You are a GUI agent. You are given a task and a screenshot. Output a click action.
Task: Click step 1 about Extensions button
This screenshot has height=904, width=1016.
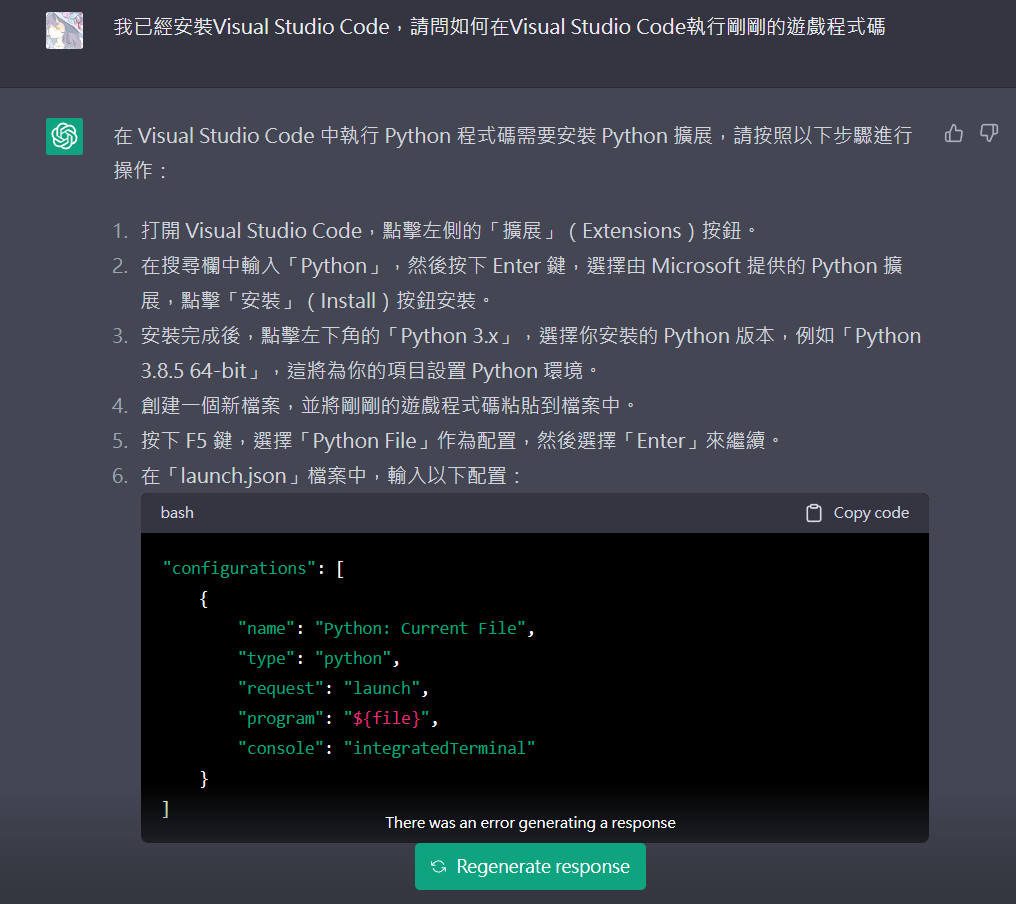coord(448,231)
